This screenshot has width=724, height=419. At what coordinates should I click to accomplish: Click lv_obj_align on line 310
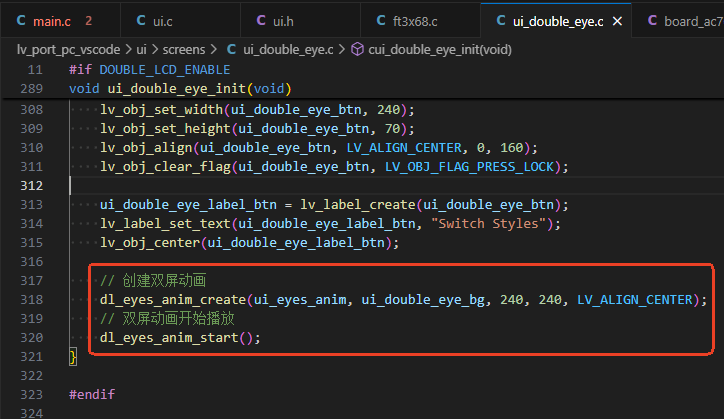146,147
